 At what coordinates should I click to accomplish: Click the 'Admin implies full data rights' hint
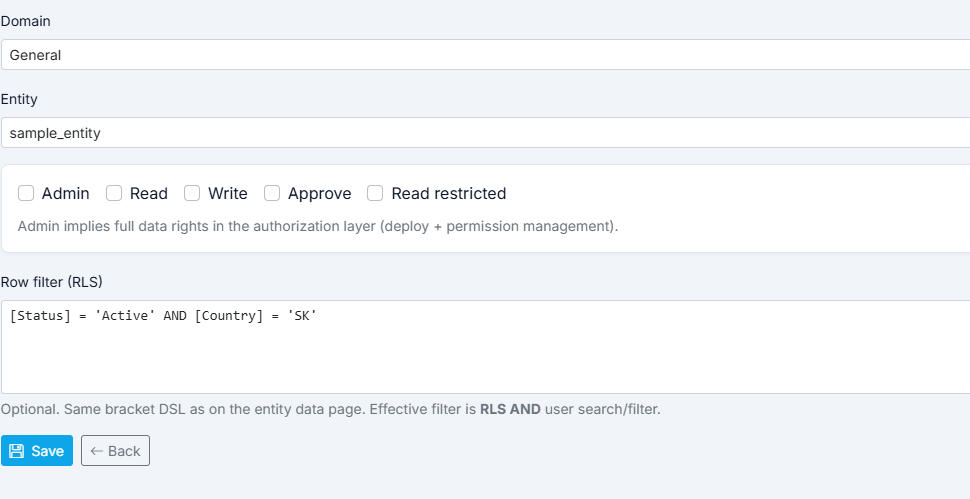318,226
